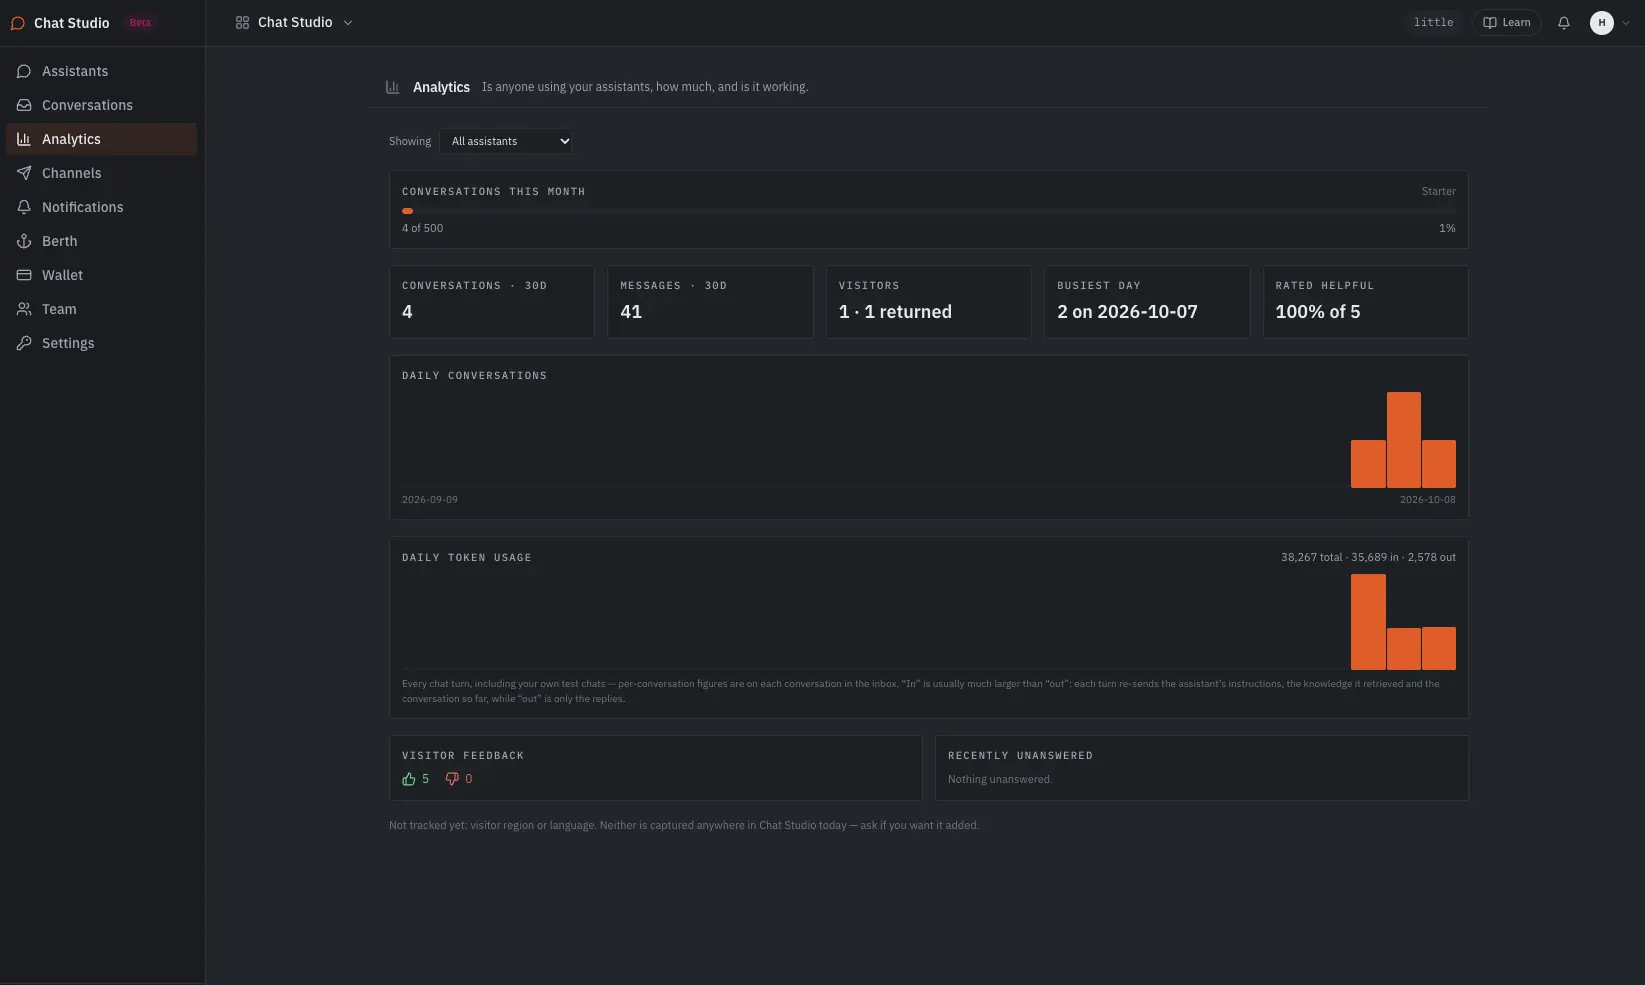Click the Berth anchor icon
1645x985 pixels.
24,241
